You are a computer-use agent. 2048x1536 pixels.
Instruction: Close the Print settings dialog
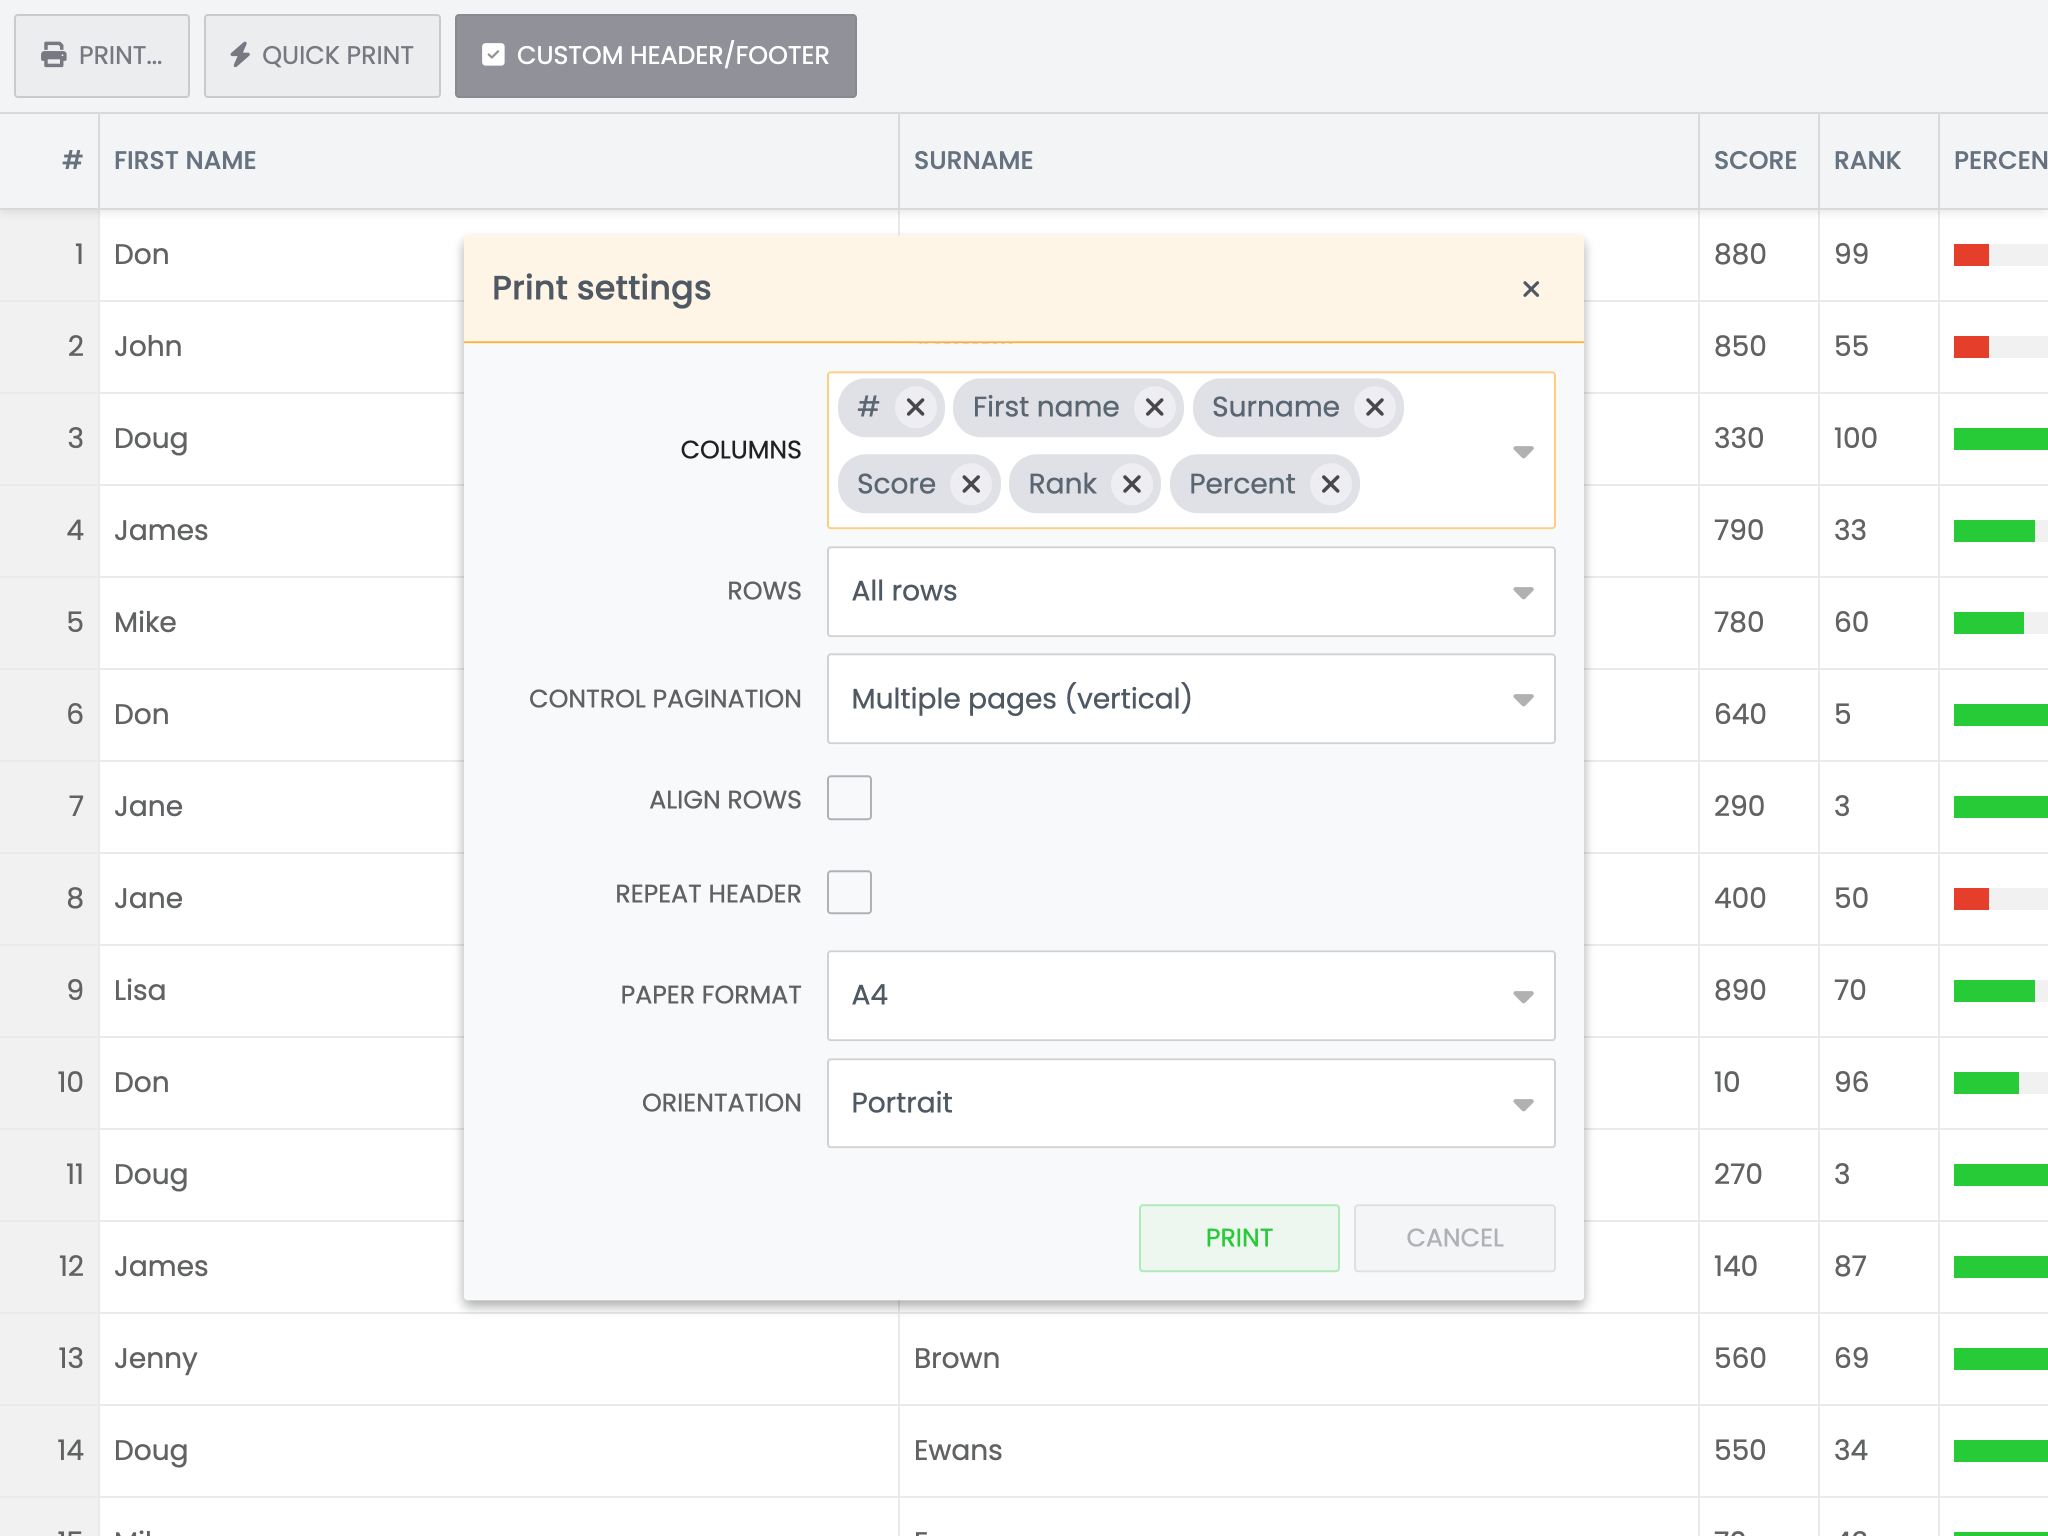coord(1531,289)
